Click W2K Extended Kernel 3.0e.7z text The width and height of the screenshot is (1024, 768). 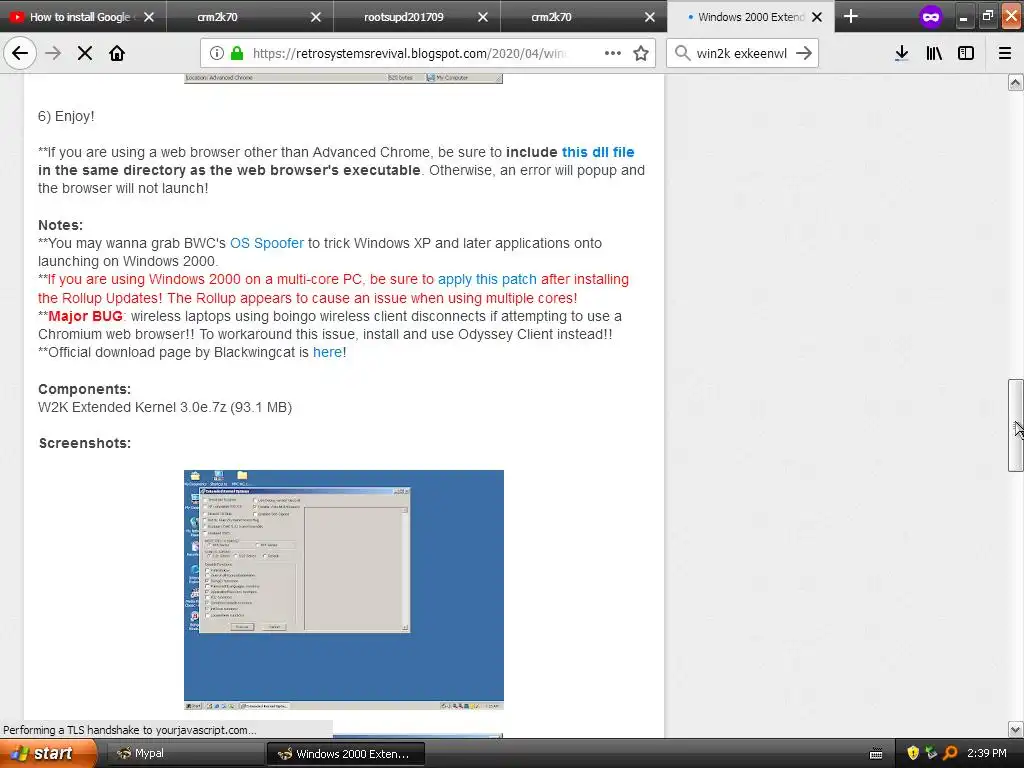tap(165, 407)
